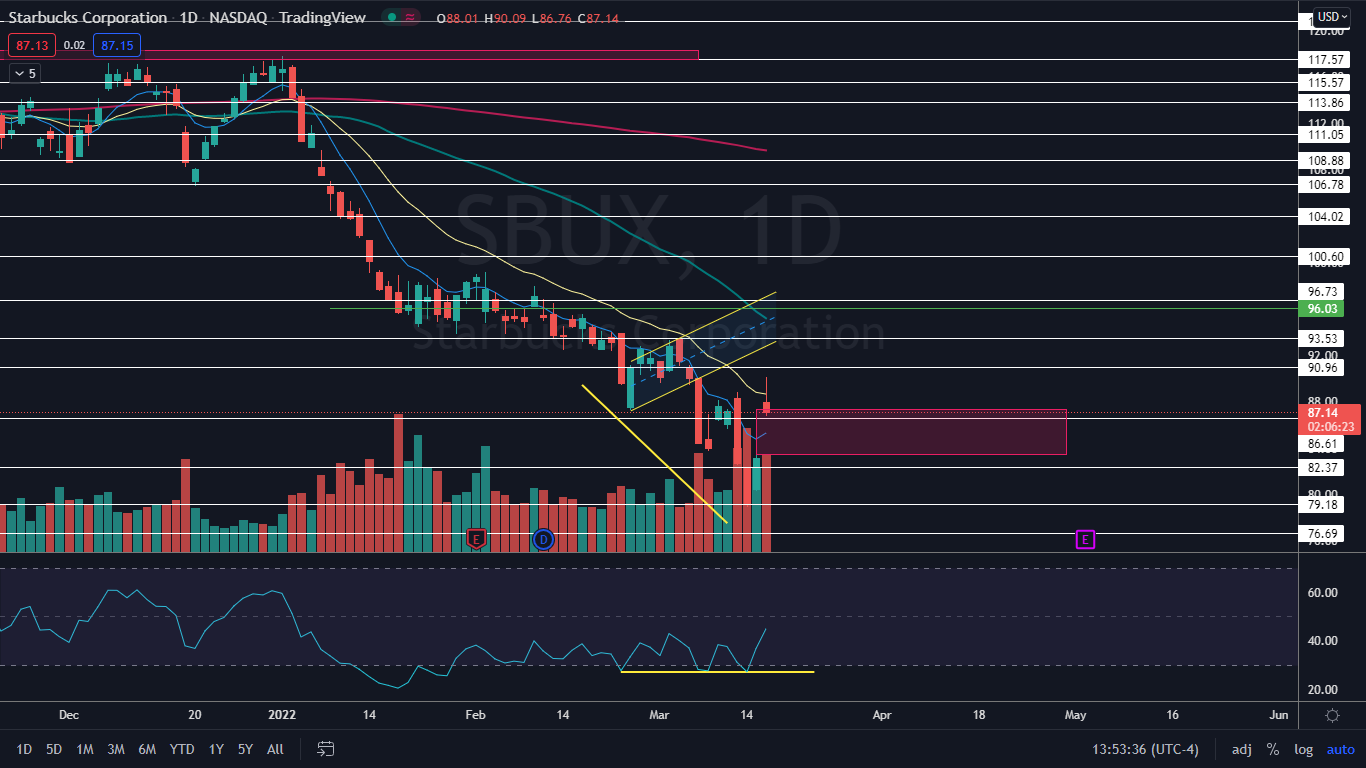This screenshot has height=768, width=1366.
Task: Click the 79.18 price level label
Action: pos(1323,505)
